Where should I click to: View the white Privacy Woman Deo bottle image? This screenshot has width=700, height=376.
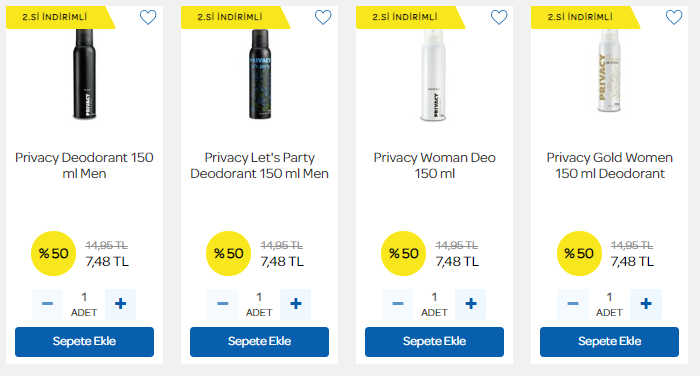433,75
